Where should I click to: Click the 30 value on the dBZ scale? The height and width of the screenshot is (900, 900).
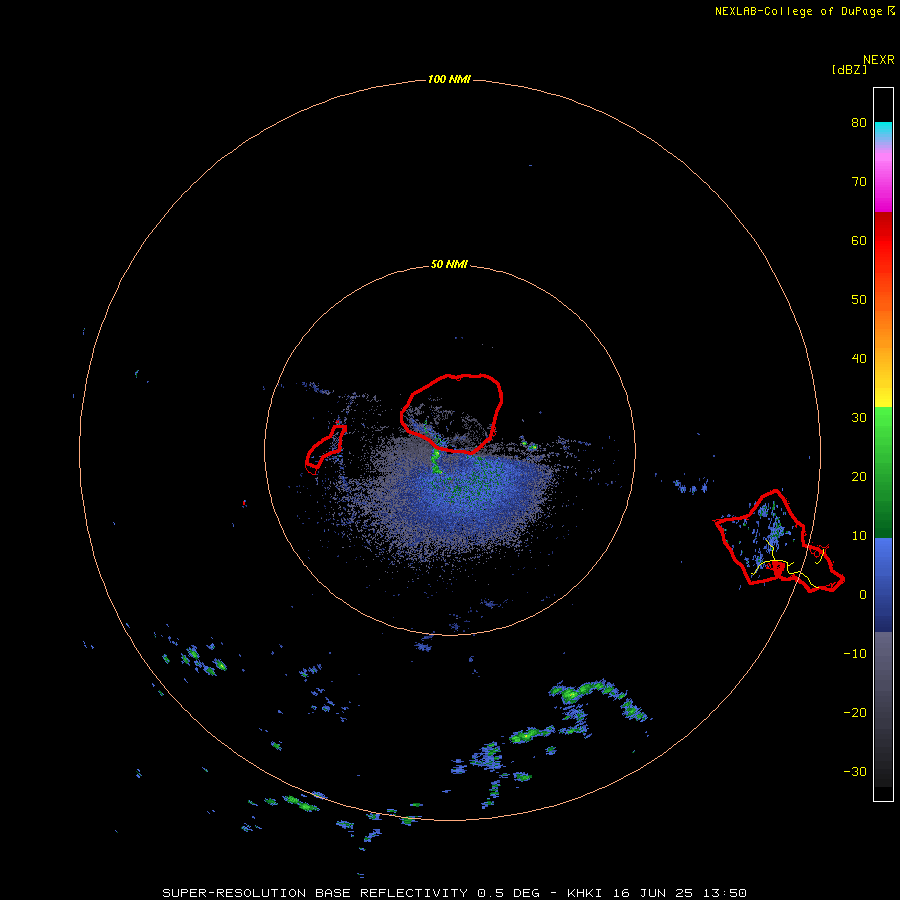tap(859, 418)
